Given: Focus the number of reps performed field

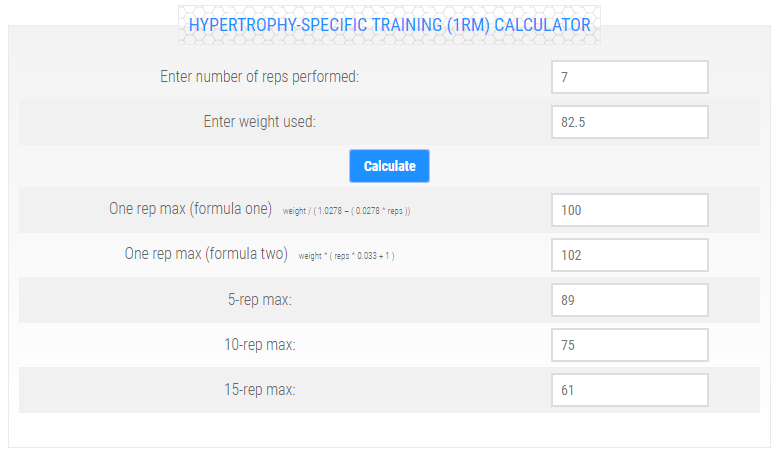Looking at the screenshot, I should pos(629,77).
